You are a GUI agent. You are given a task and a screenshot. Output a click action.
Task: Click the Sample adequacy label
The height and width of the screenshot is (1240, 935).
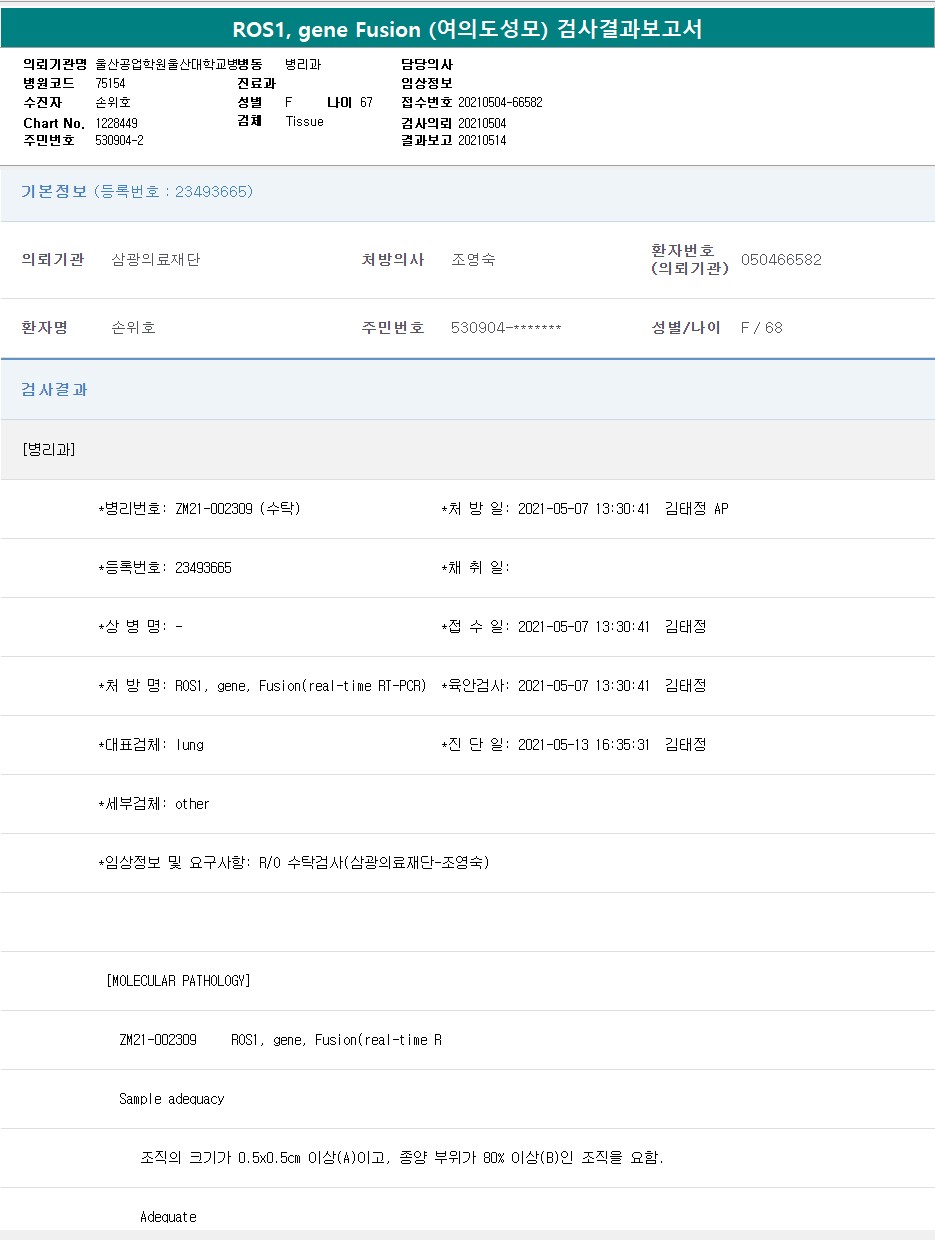point(171,1099)
